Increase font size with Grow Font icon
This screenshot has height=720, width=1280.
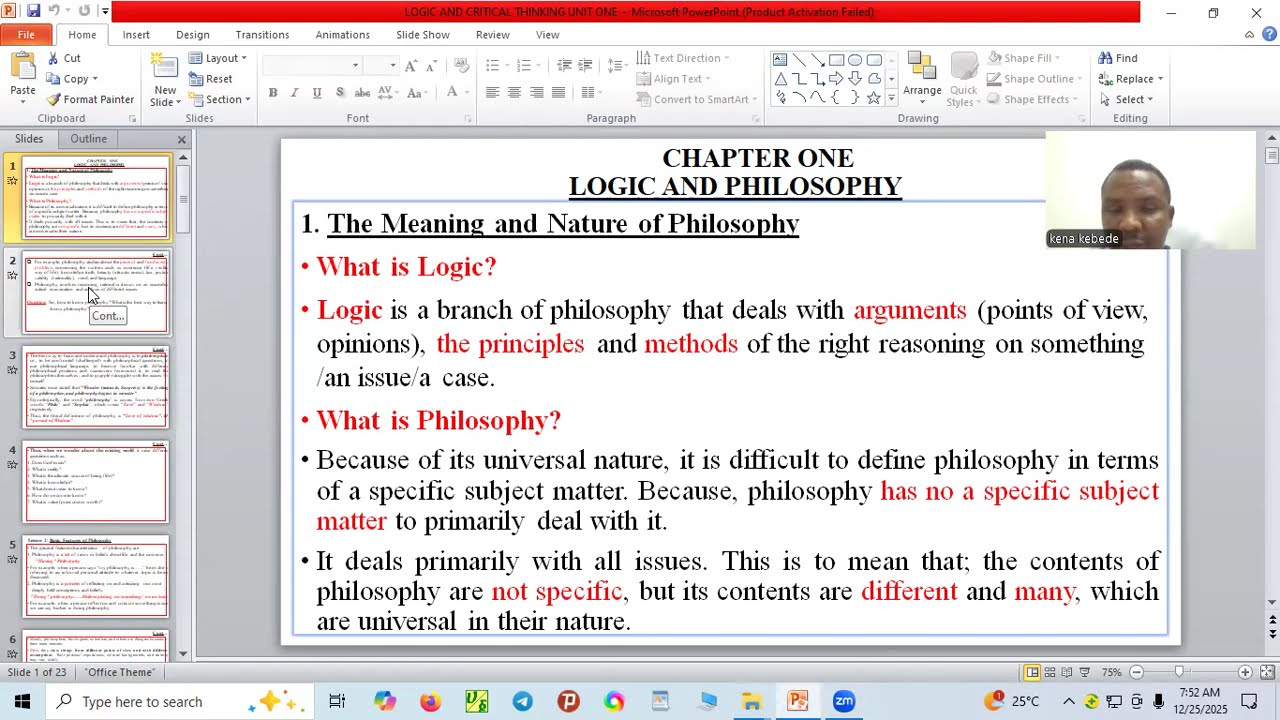coord(410,65)
